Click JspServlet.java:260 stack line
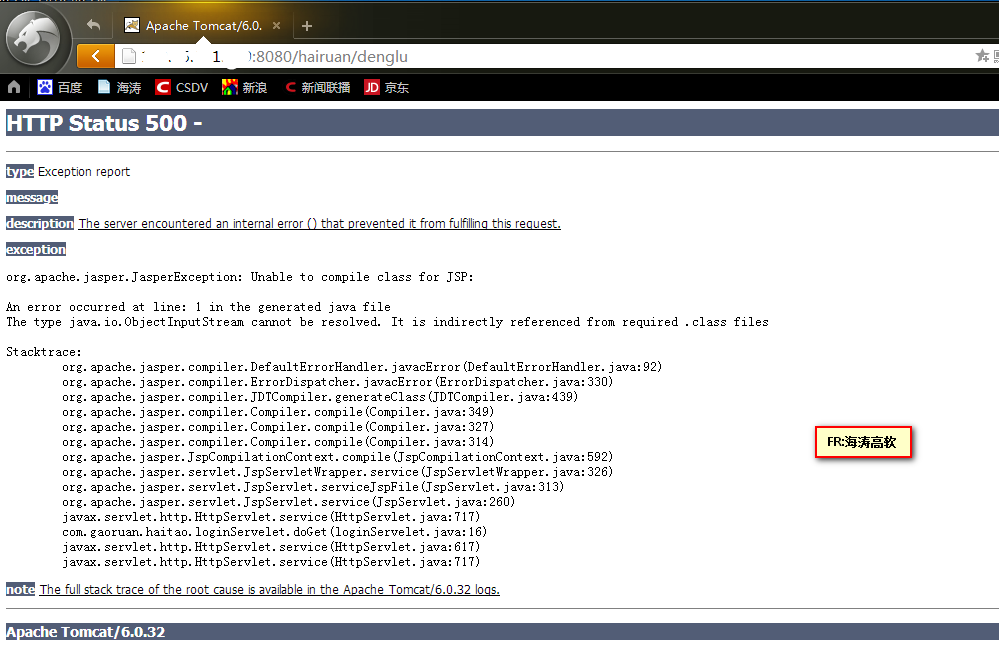This screenshot has height=651, width=999. (289, 502)
